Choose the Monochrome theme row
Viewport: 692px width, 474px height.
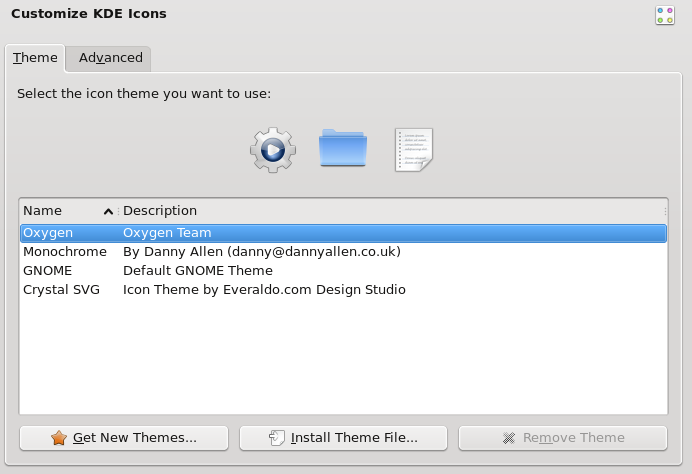(64, 252)
